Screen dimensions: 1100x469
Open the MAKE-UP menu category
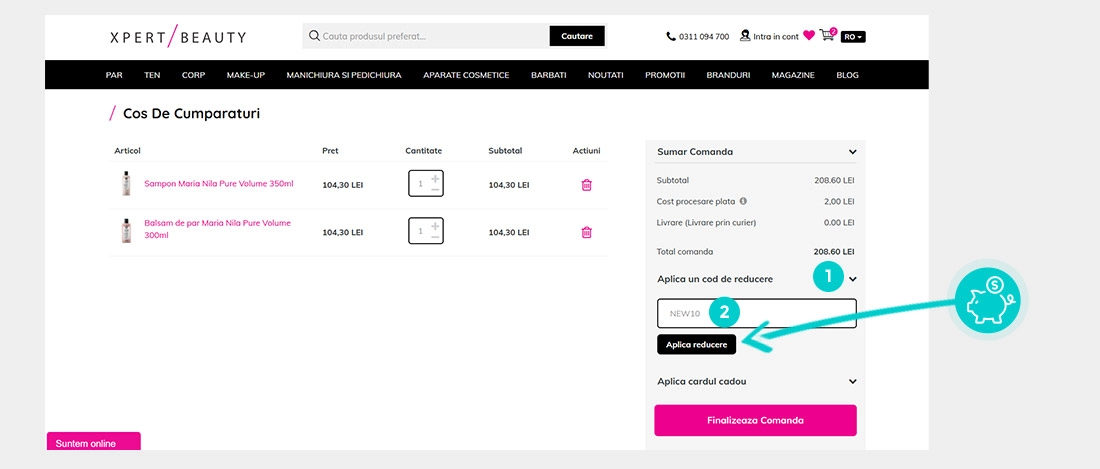pos(246,75)
